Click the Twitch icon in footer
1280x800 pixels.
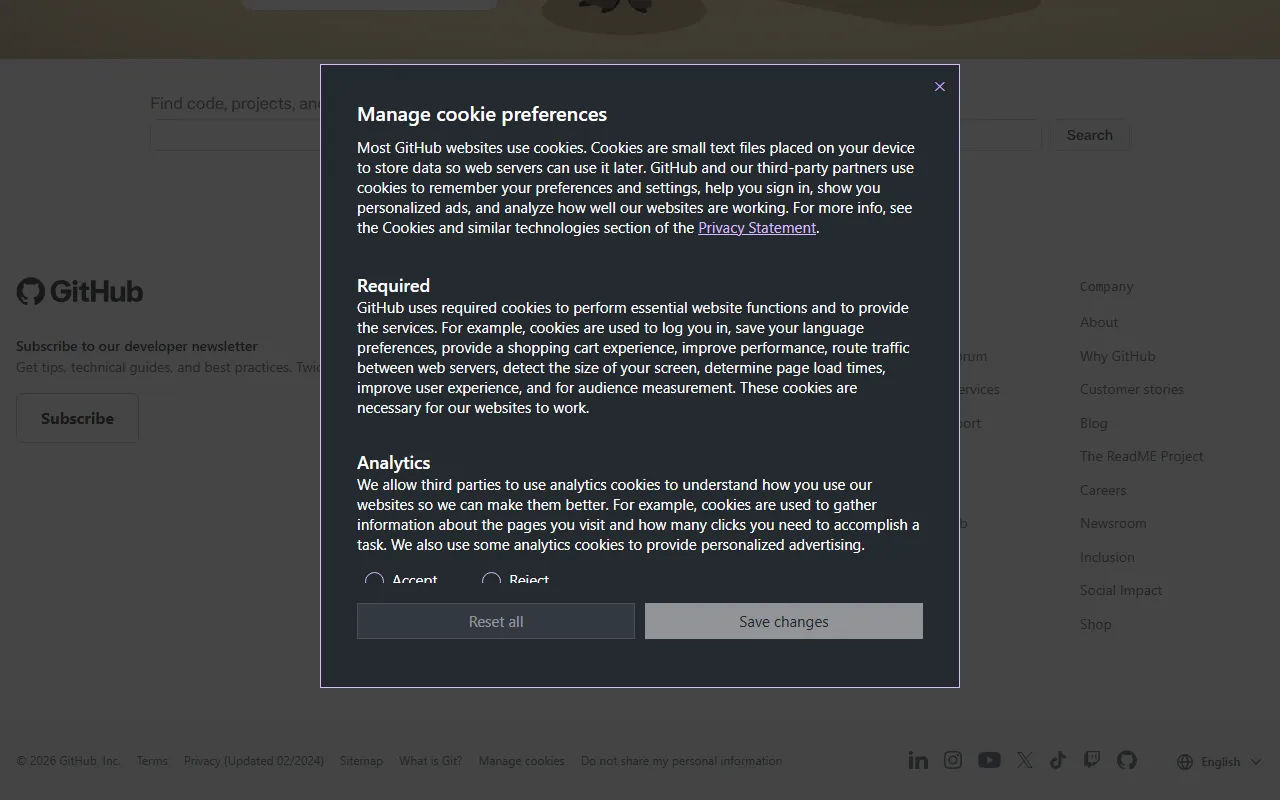click(x=1092, y=761)
